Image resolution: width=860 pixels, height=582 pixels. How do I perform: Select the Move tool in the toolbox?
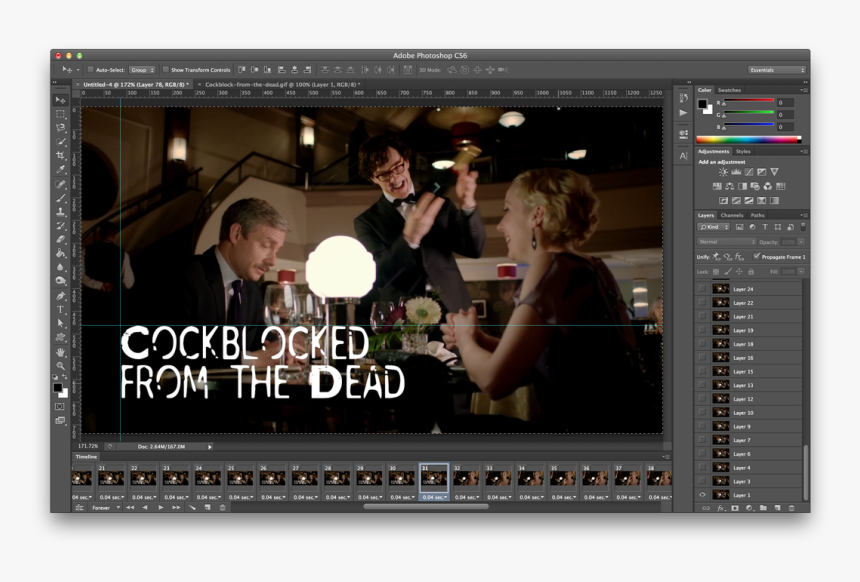(x=60, y=100)
